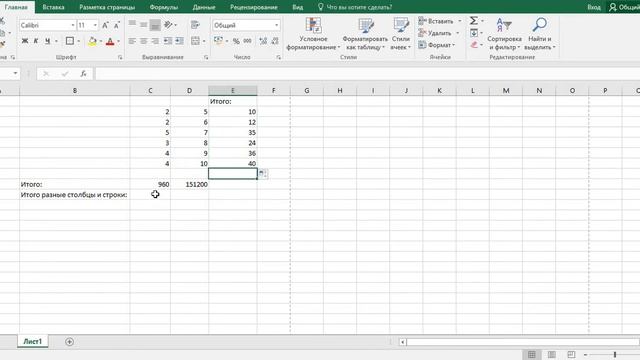Screen dimensions: 640x360
Task: Open the Число dialog launcher
Action: 278,58
